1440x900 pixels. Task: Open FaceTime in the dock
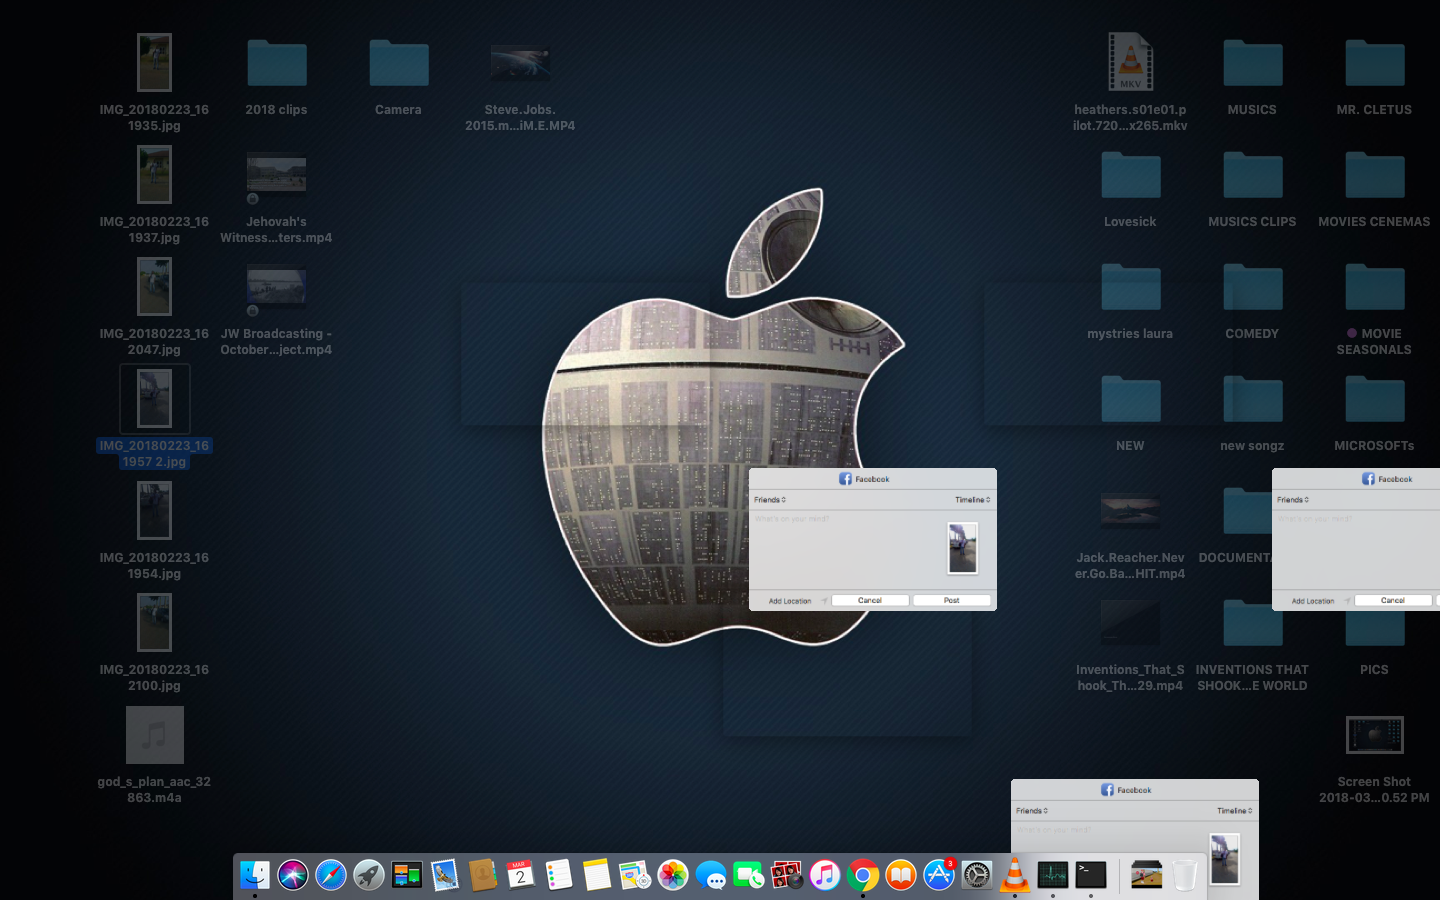(749, 875)
